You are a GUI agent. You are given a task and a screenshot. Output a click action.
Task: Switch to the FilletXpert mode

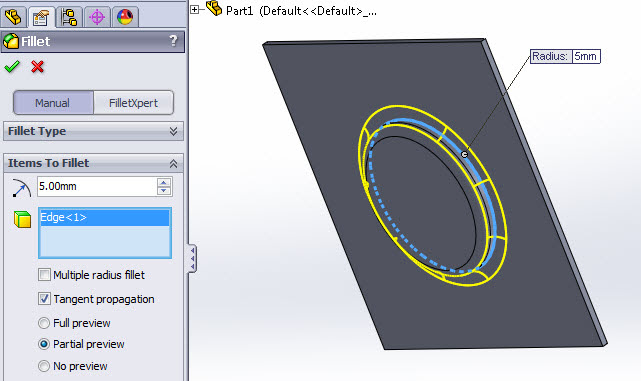click(133, 103)
